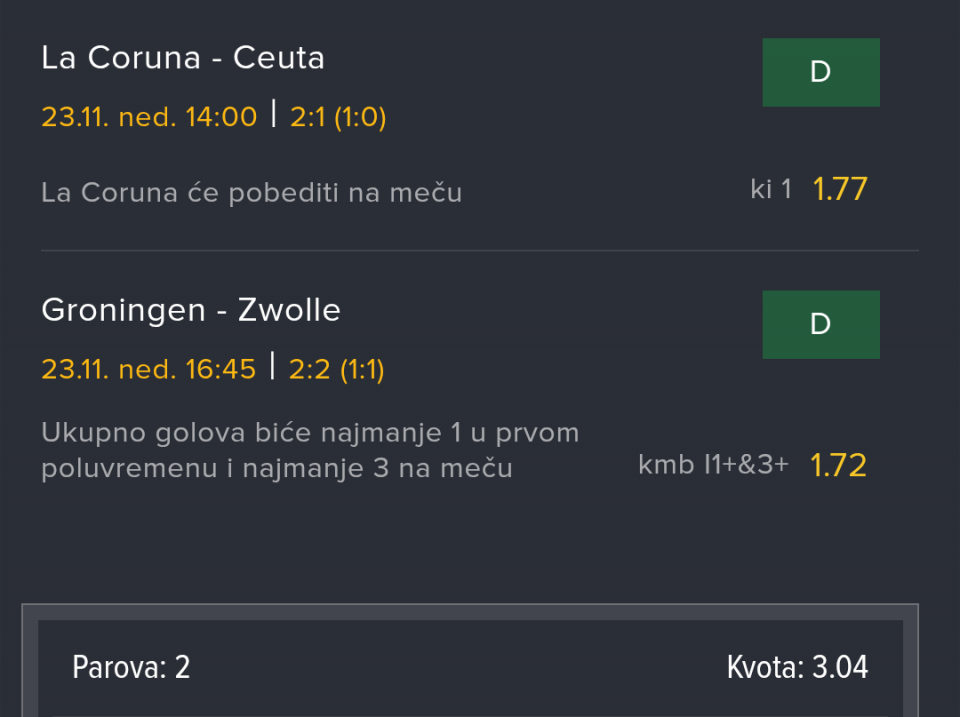
Task: Click the 'Parova: 2' pairs count
Action: coord(131,667)
